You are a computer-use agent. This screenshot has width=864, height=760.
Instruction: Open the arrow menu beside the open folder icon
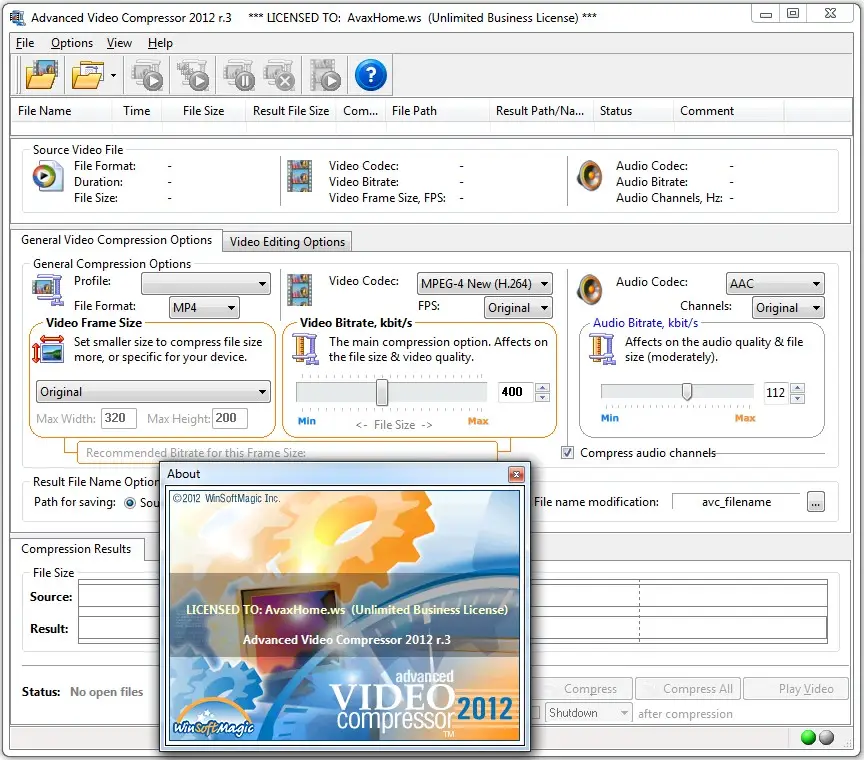click(113, 75)
